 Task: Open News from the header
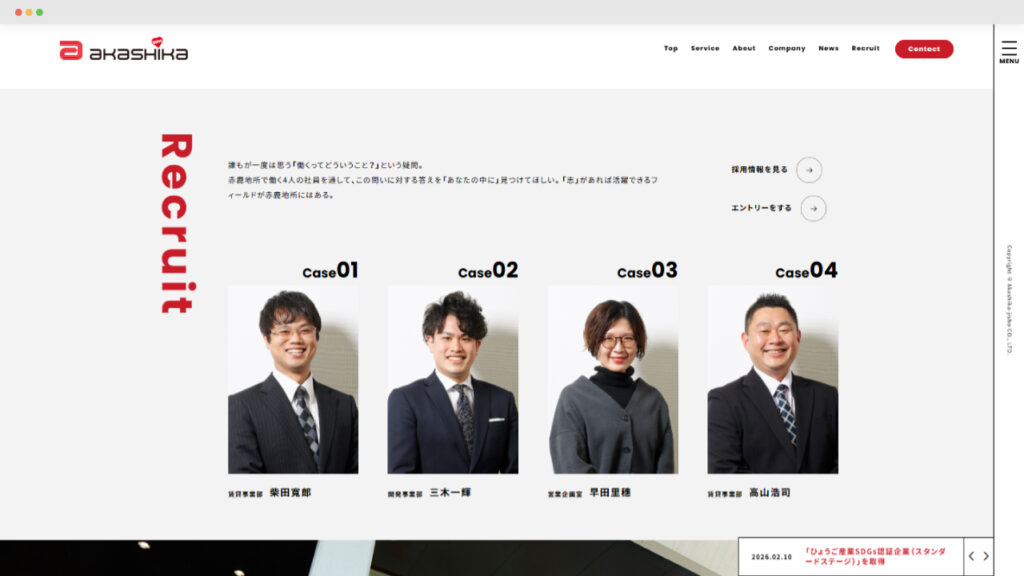pyautogui.click(x=828, y=49)
